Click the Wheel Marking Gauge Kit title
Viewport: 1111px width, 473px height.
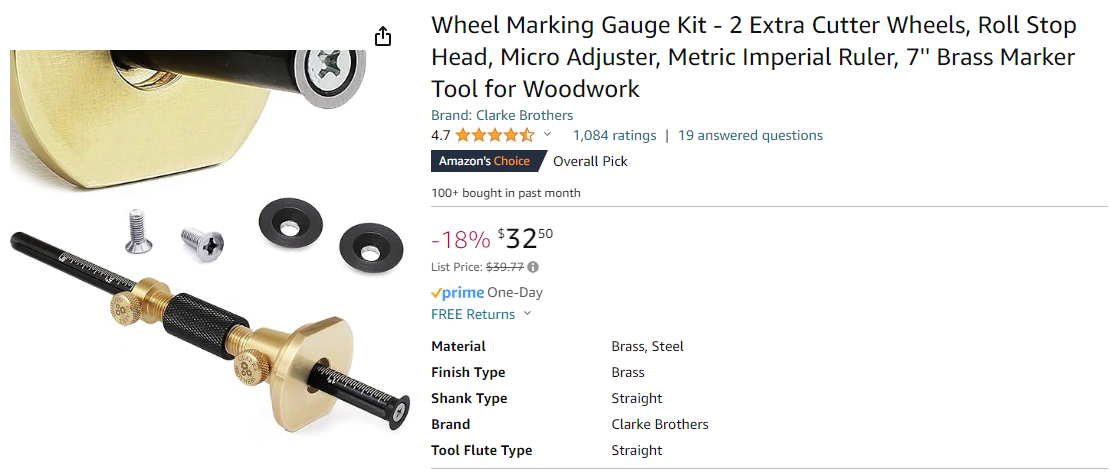coord(754,57)
